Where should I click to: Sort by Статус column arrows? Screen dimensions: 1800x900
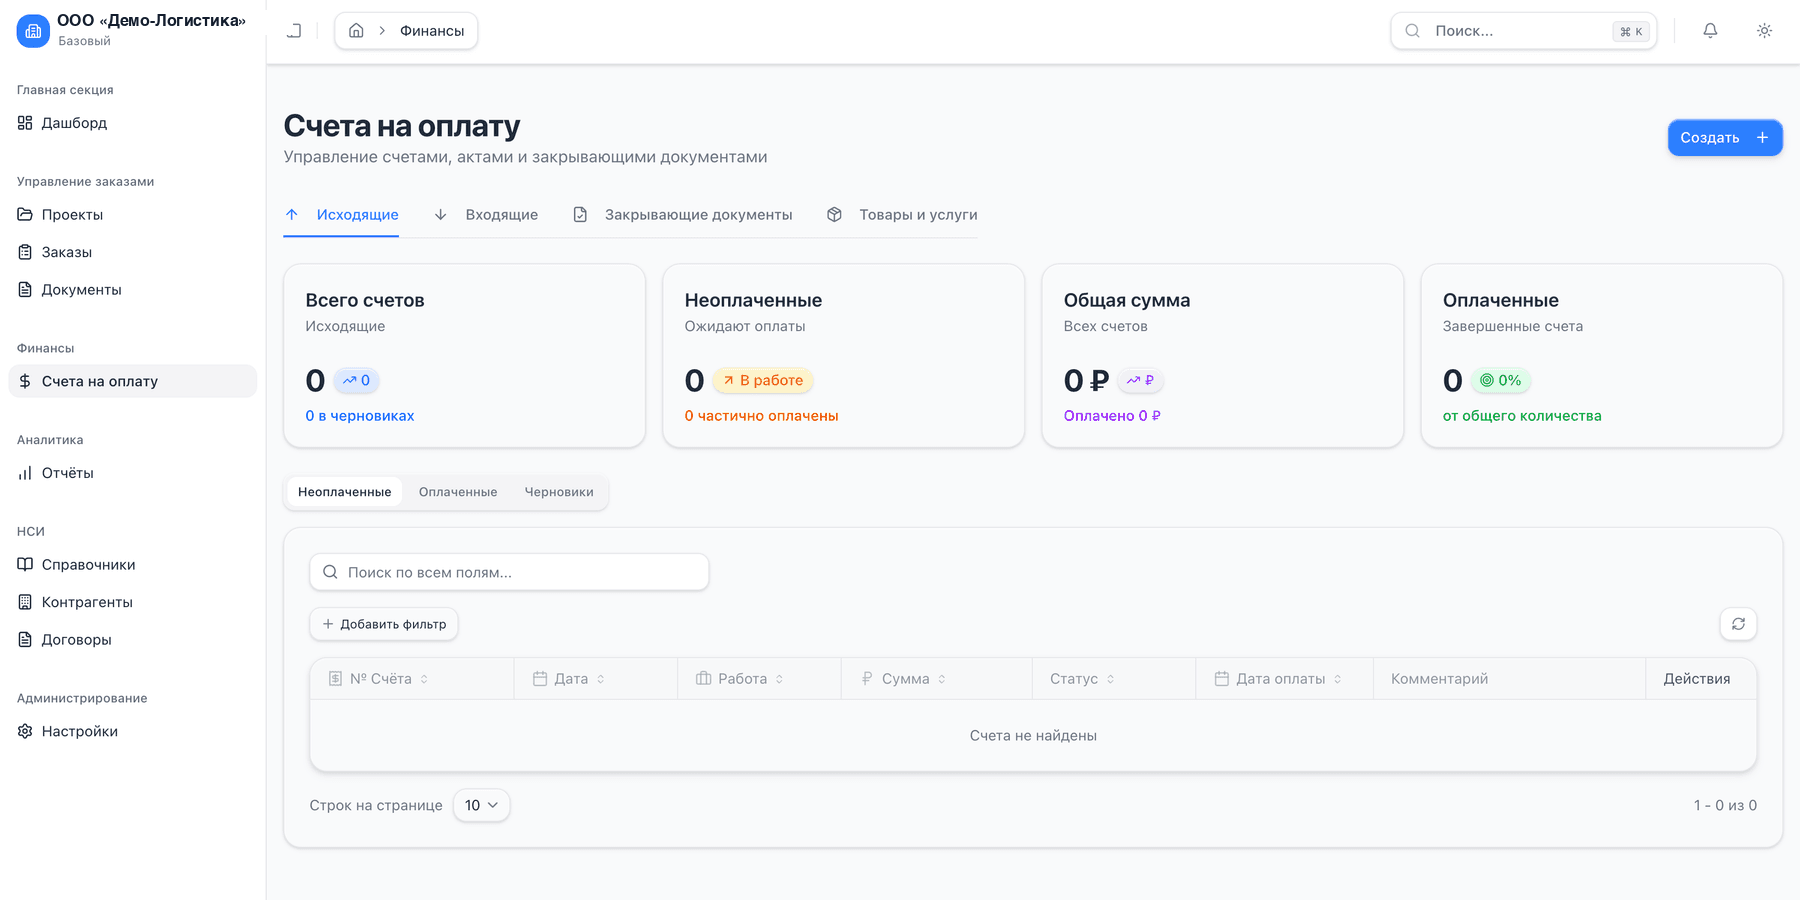[x=1110, y=679]
